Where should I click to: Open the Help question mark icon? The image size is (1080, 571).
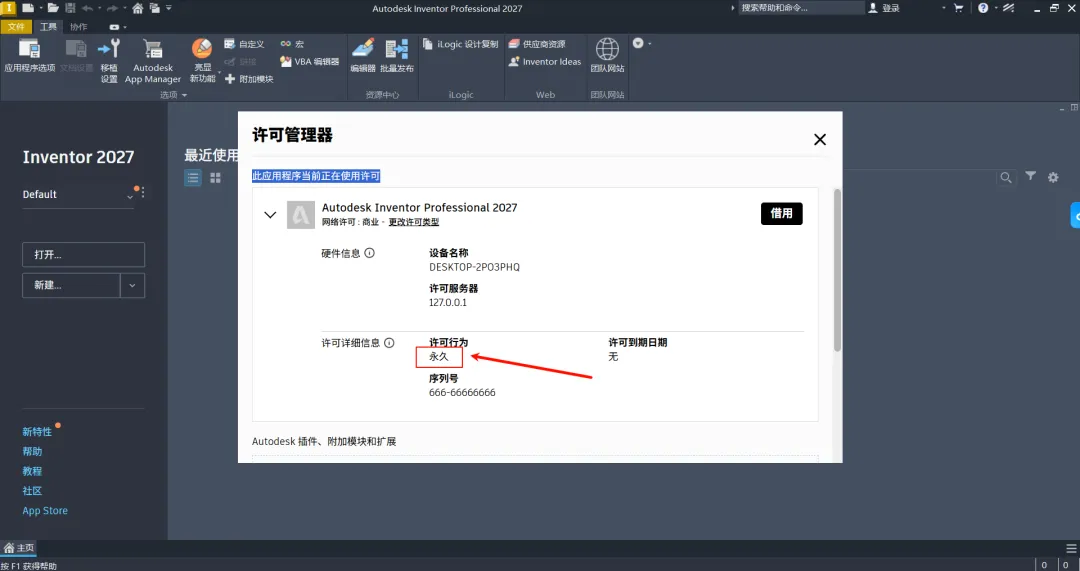pos(983,8)
